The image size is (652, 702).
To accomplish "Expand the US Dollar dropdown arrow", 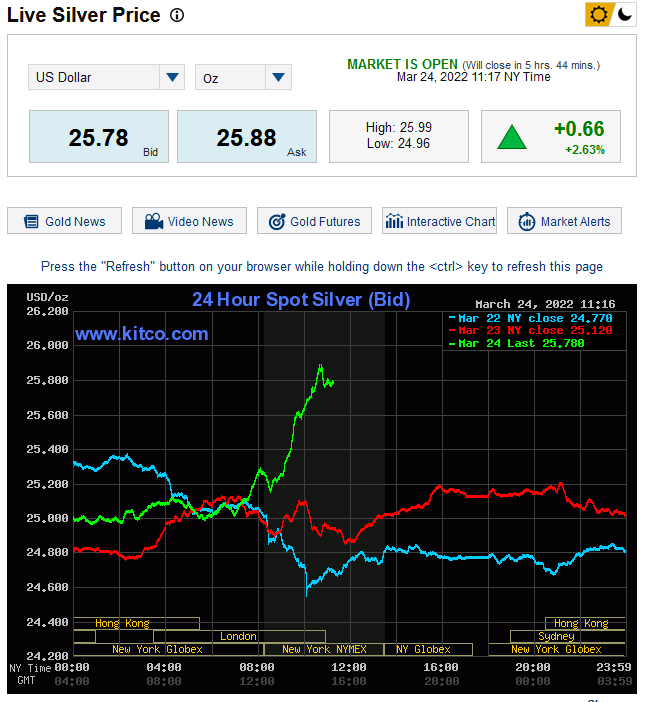I will pyautogui.click(x=172, y=77).
